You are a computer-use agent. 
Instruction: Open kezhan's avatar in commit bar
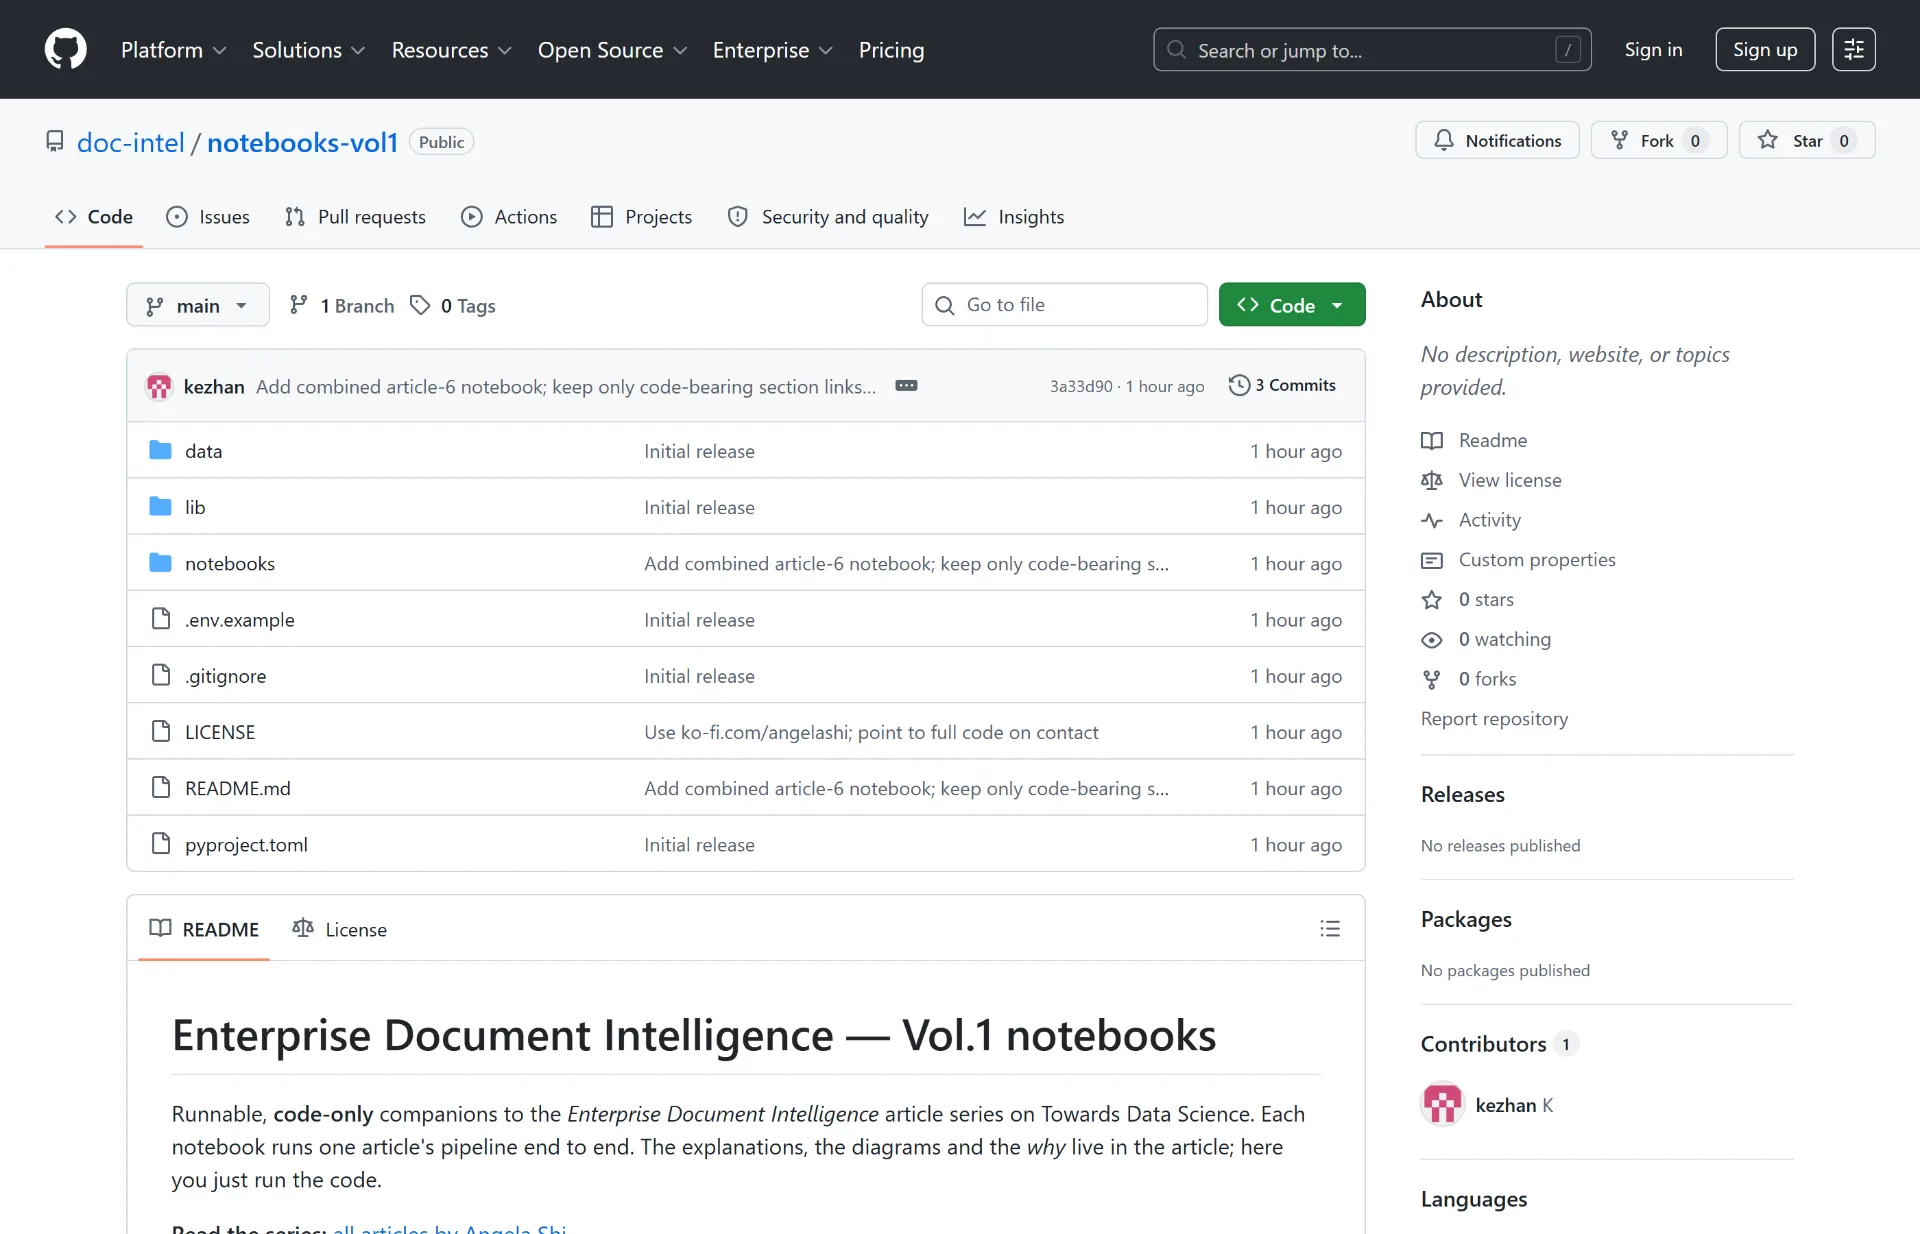(159, 386)
